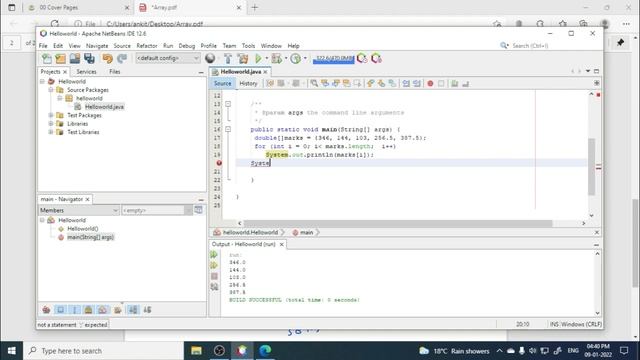Click the History editor view button

248,83
